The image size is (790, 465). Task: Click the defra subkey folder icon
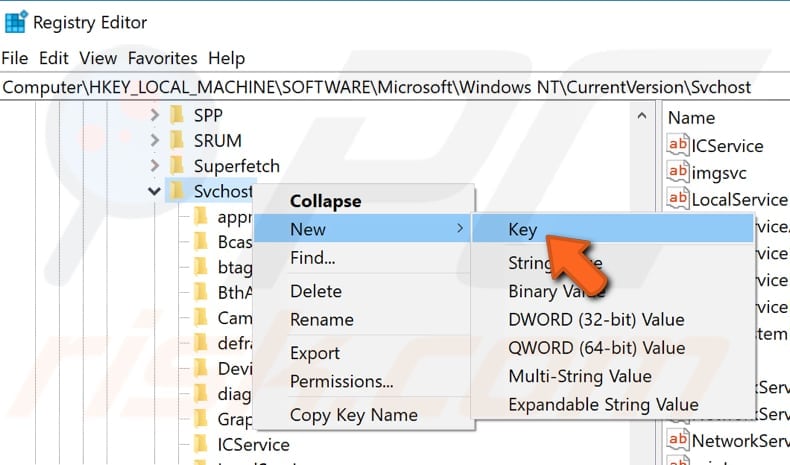tap(201, 343)
